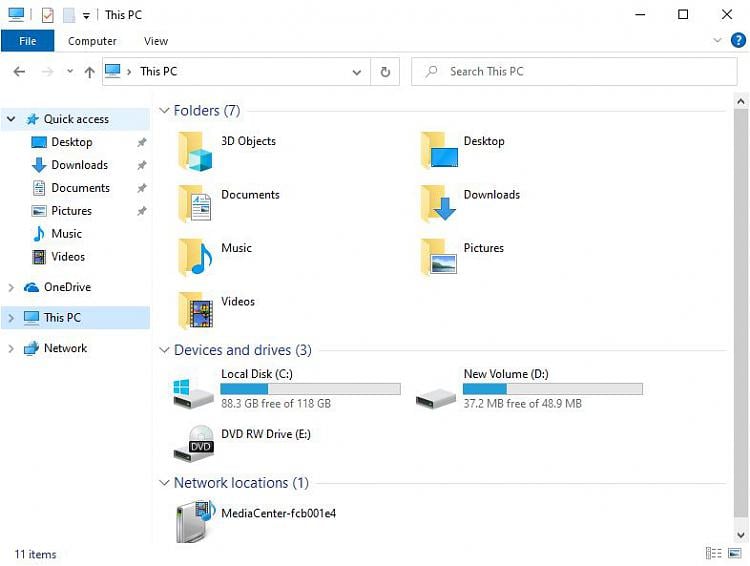Click the '11 items' status bar text

click(35, 555)
